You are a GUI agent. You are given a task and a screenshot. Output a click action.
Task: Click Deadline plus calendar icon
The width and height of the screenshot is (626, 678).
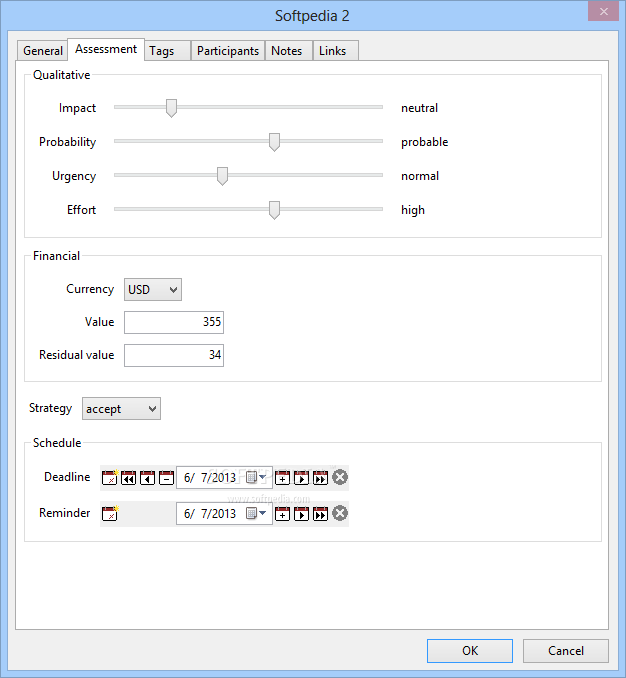282,478
